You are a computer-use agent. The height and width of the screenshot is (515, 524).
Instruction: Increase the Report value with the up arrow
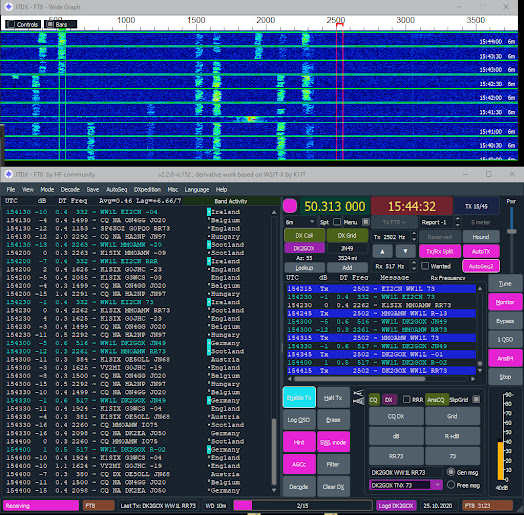tap(458, 219)
